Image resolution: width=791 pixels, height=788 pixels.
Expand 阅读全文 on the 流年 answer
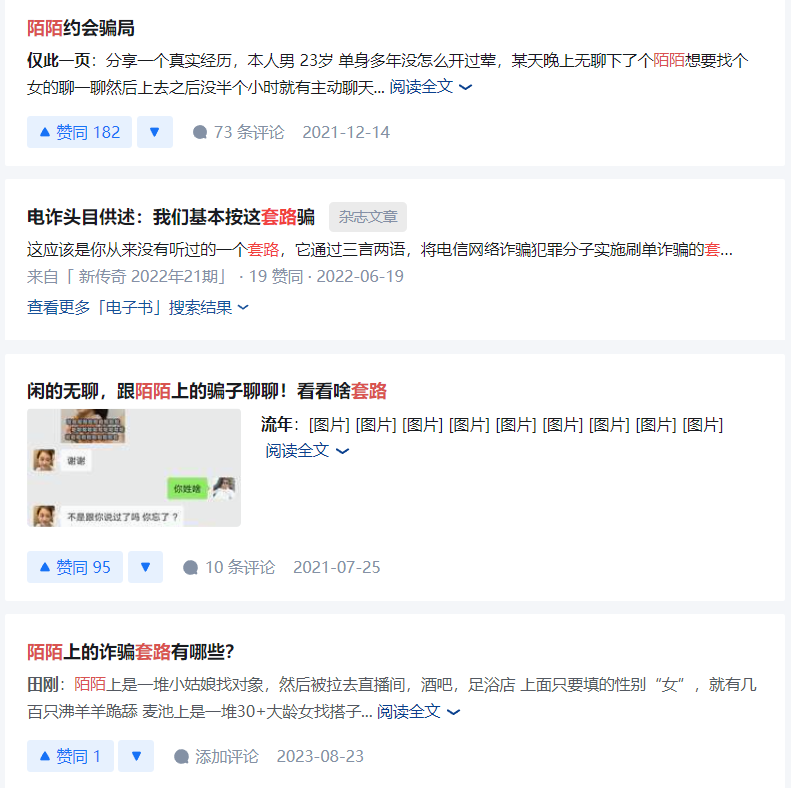coord(307,451)
